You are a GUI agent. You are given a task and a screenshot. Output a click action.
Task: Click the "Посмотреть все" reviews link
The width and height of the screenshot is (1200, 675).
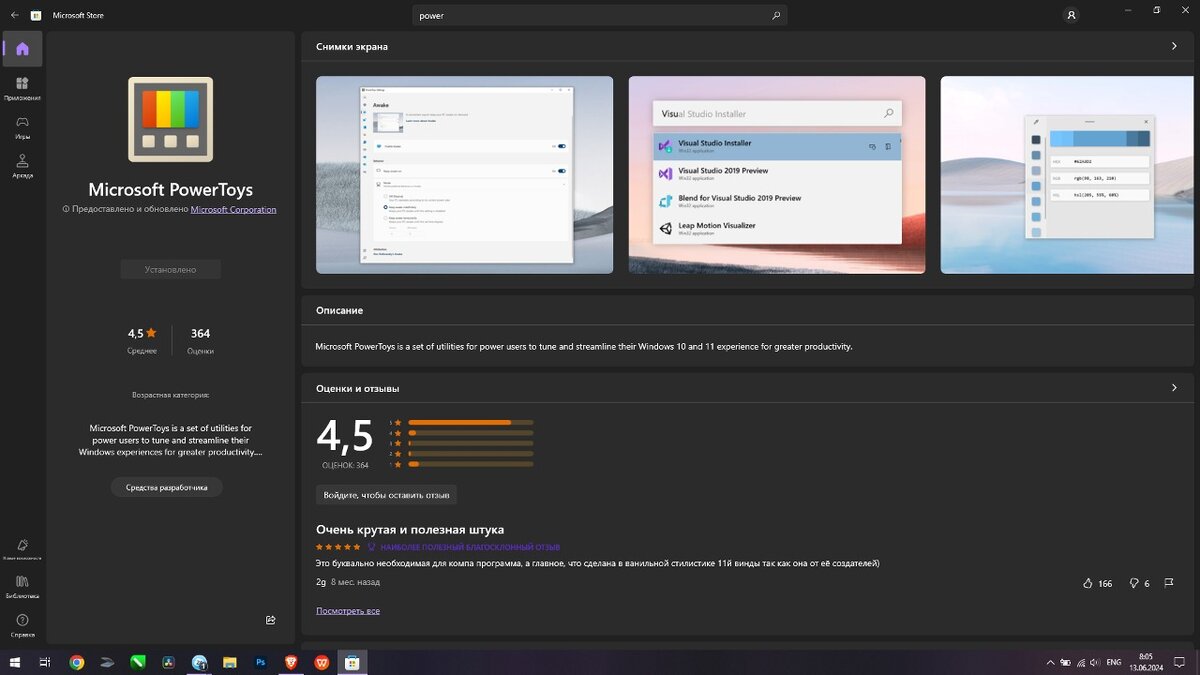pyautogui.click(x=348, y=610)
